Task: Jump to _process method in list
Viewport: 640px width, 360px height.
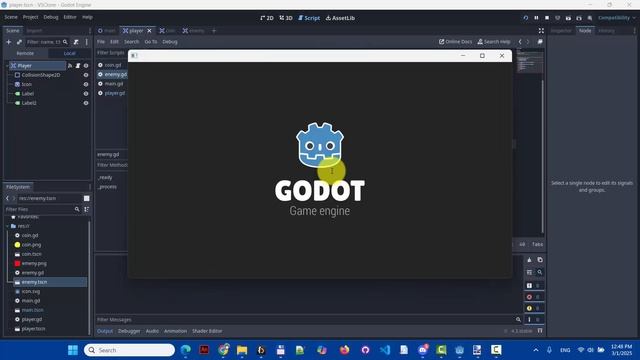Action: point(107,187)
